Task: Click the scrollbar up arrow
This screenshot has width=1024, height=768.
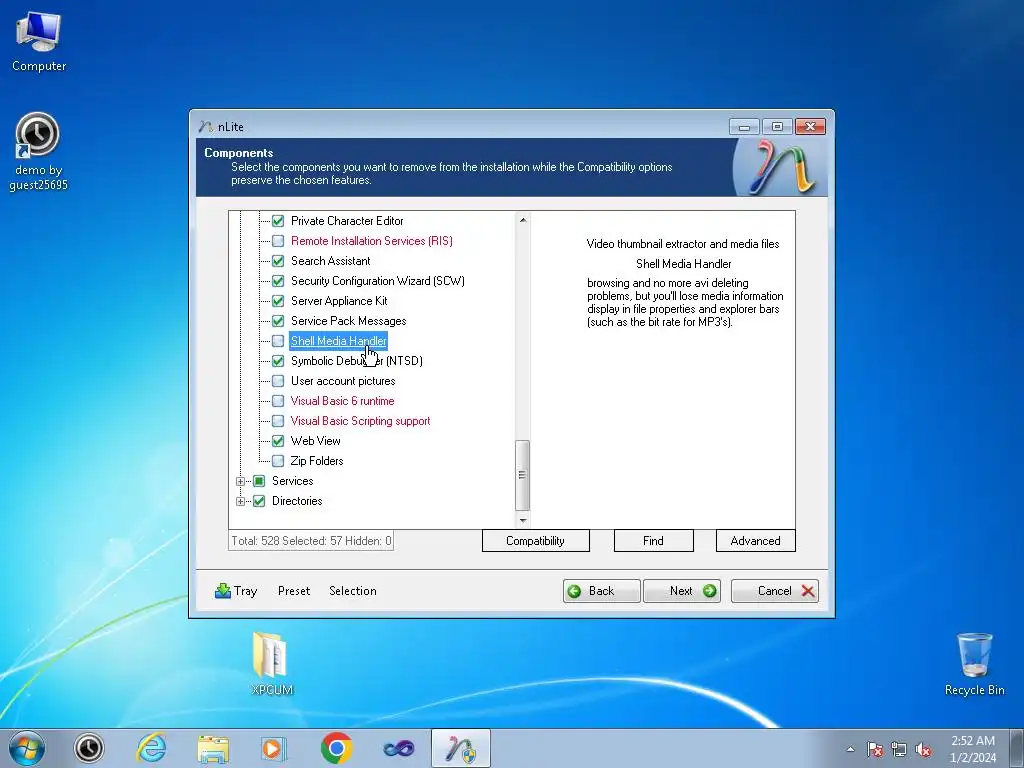Action: click(522, 220)
